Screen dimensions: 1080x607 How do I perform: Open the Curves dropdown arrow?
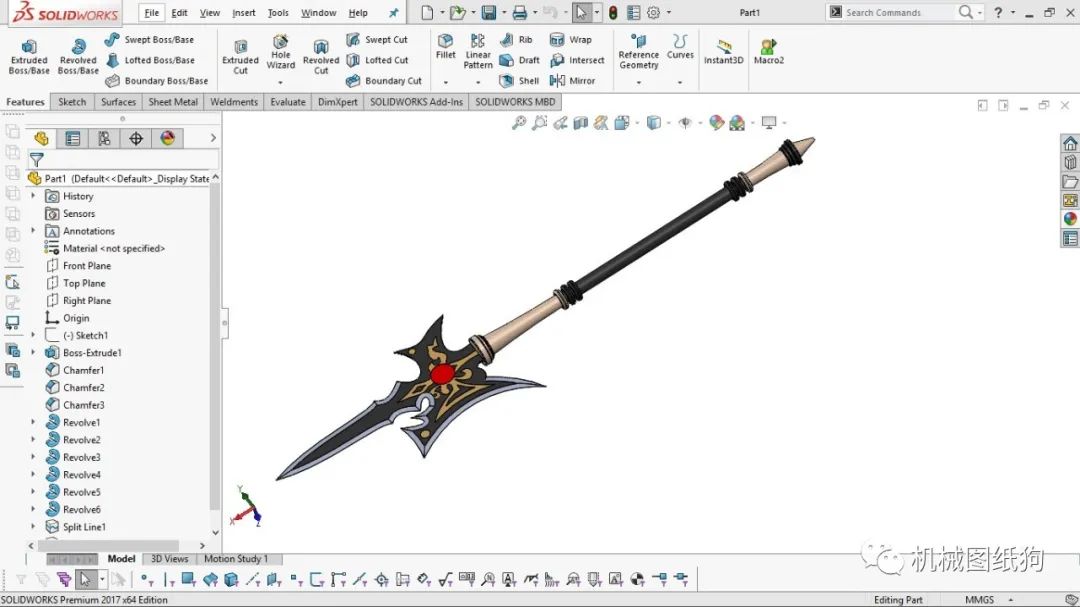pyautogui.click(x=680, y=83)
